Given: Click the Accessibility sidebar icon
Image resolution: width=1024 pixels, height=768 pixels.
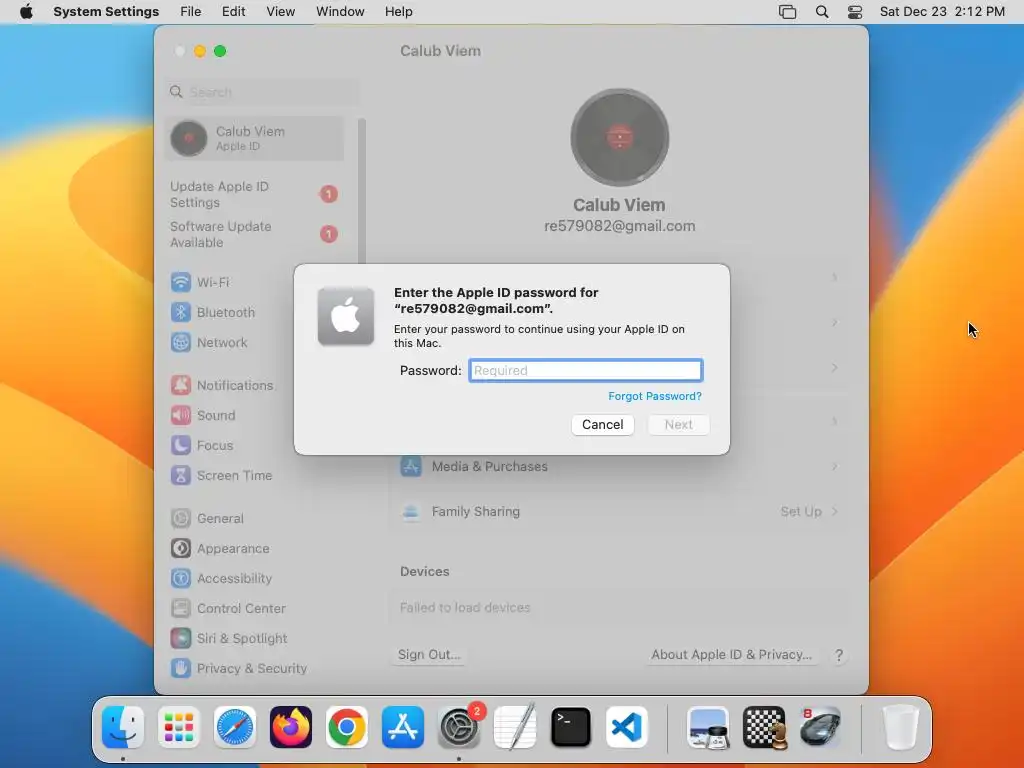Looking at the screenshot, I should tap(181, 579).
